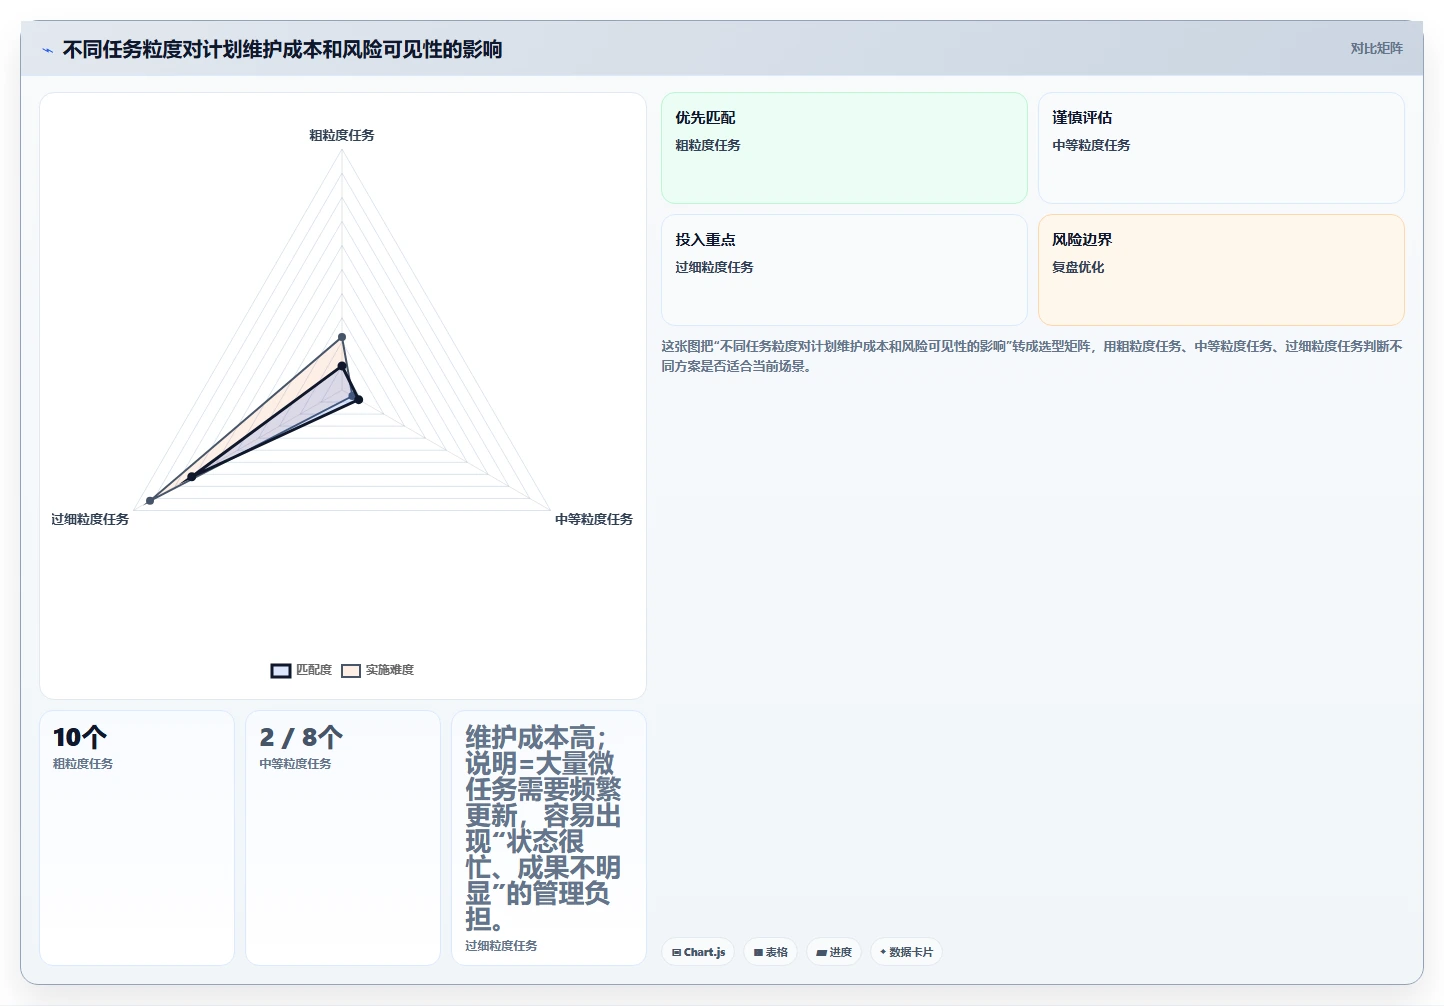Select the 投入重点 card heading
The height and width of the screenshot is (1006, 1444).
(705, 240)
